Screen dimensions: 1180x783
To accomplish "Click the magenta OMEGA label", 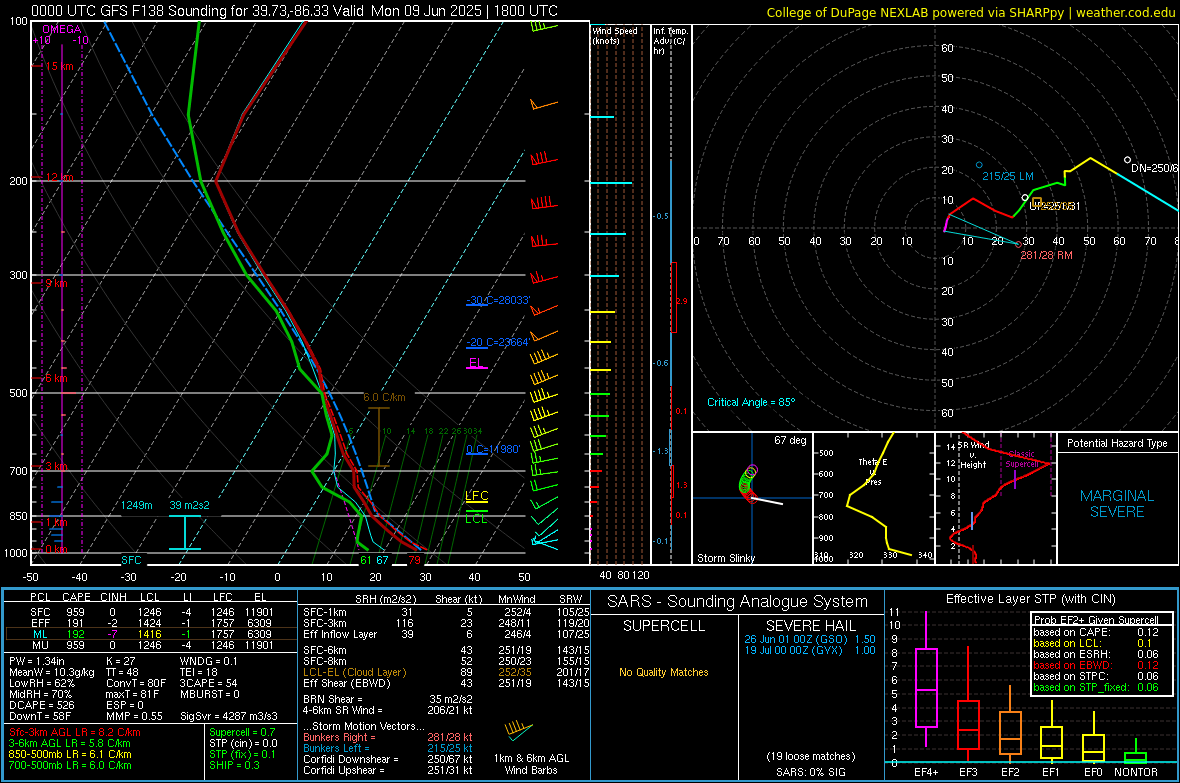I will [62, 29].
